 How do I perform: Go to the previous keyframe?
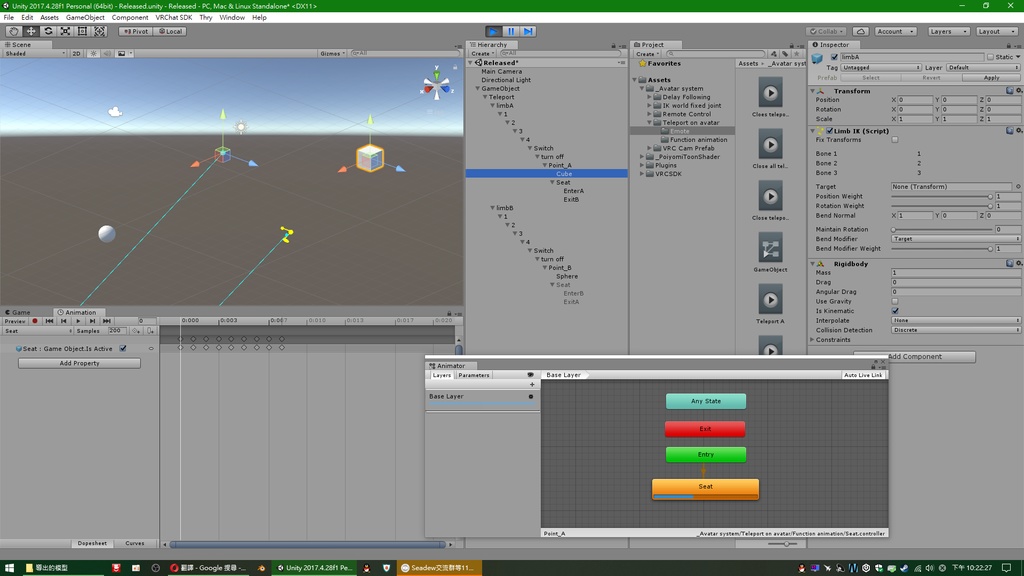pyautogui.click(x=63, y=321)
